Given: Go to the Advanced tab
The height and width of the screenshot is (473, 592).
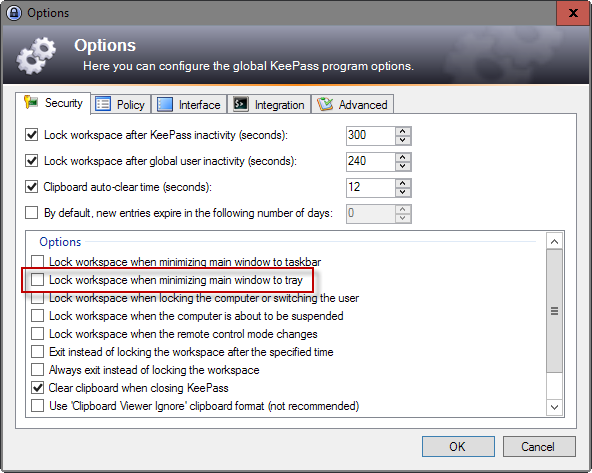Looking at the screenshot, I should [352, 104].
